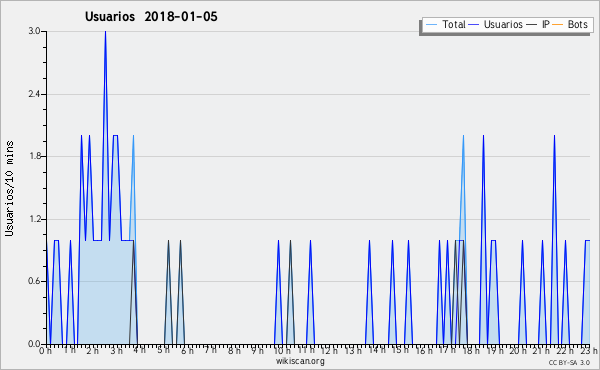Viewport: 600px width, 370px height.
Task: Select the 'Usuarios' legend entry
Action: tap(503, 24)
